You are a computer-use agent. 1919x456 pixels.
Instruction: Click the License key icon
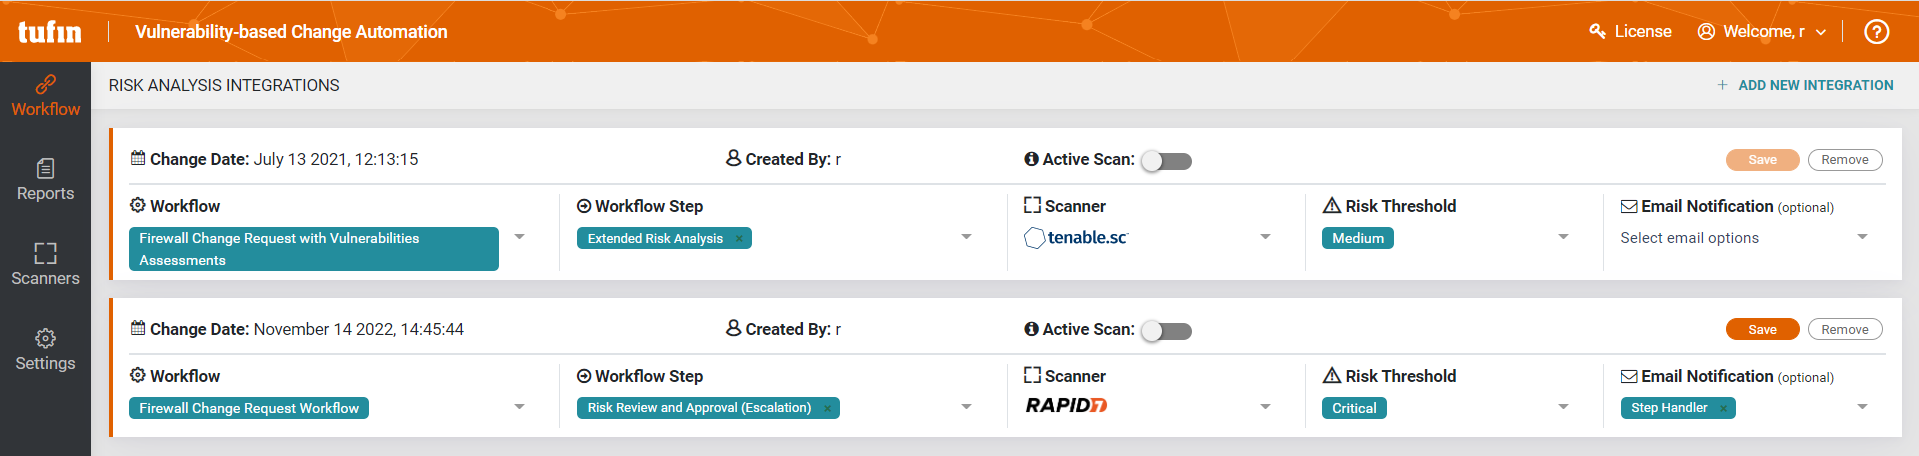pos(1597,31)
